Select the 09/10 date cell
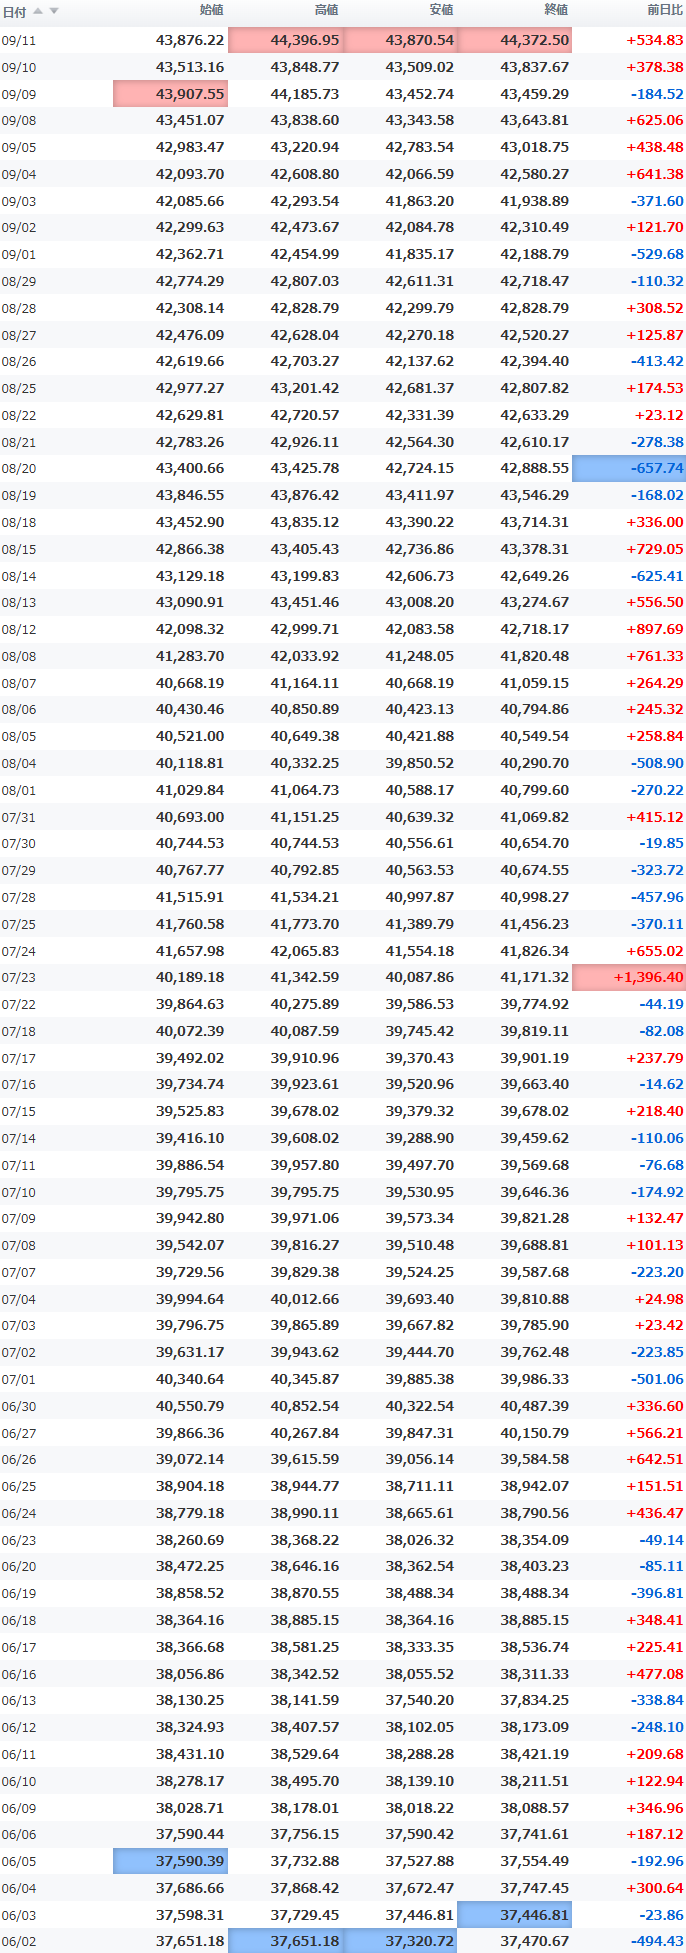The width and height of the screenshot is (686, 1953). point(19,68)
